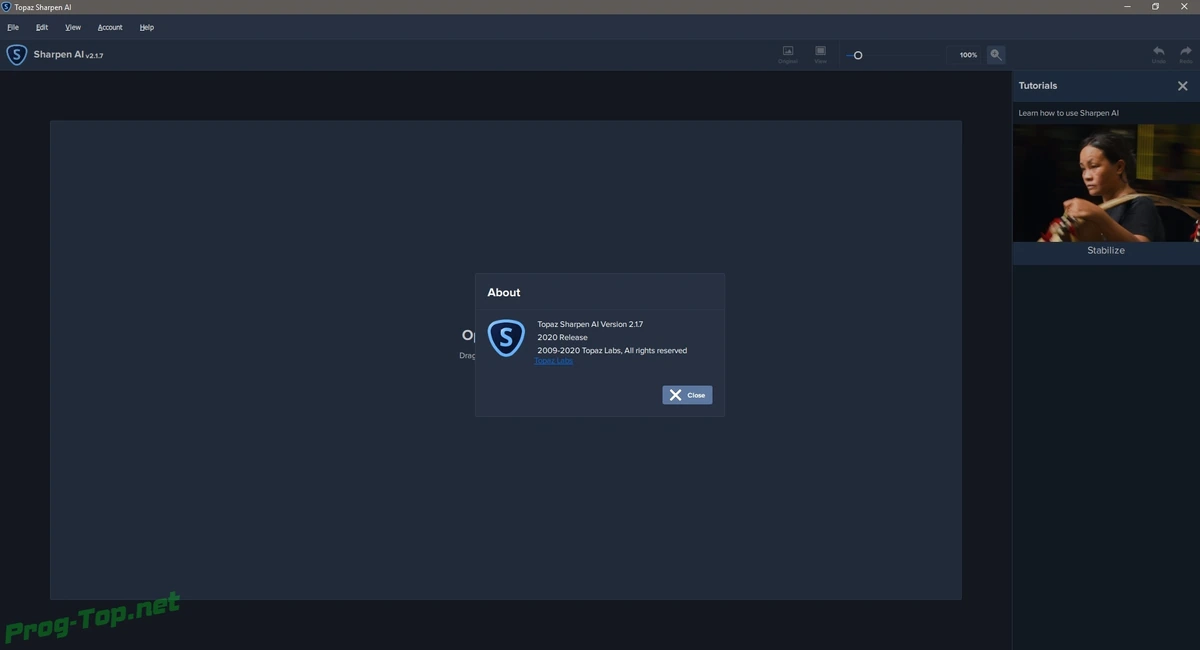
Task: Click the zoom slider handle
Action: pyautogui.click(x=858, y=55)
